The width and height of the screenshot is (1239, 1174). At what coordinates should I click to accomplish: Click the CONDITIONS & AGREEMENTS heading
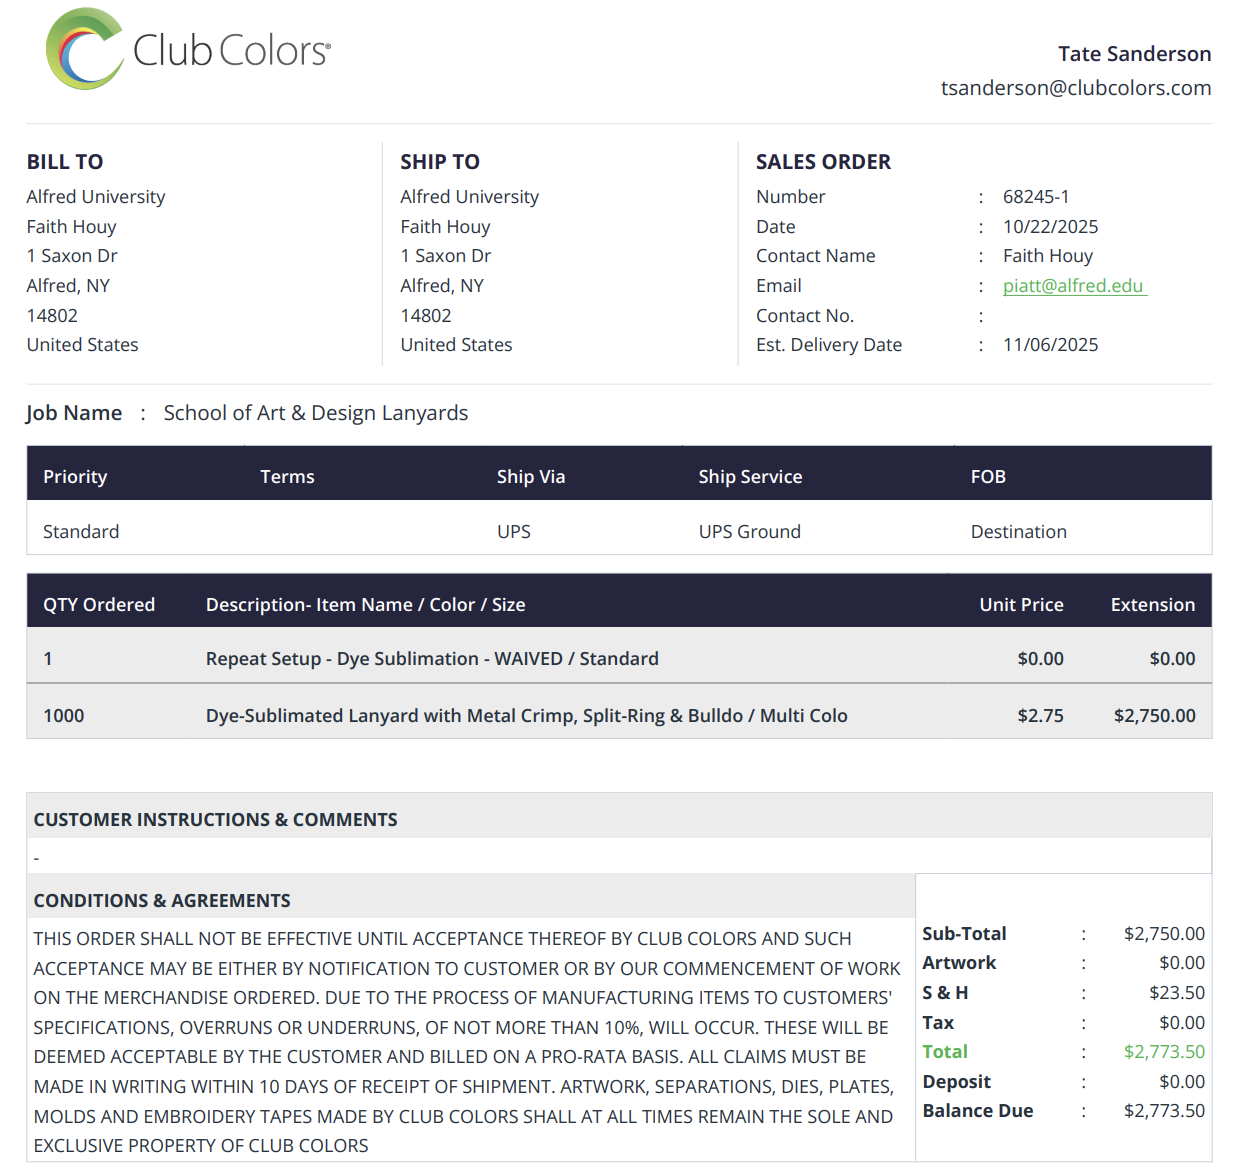coord(162,901)
